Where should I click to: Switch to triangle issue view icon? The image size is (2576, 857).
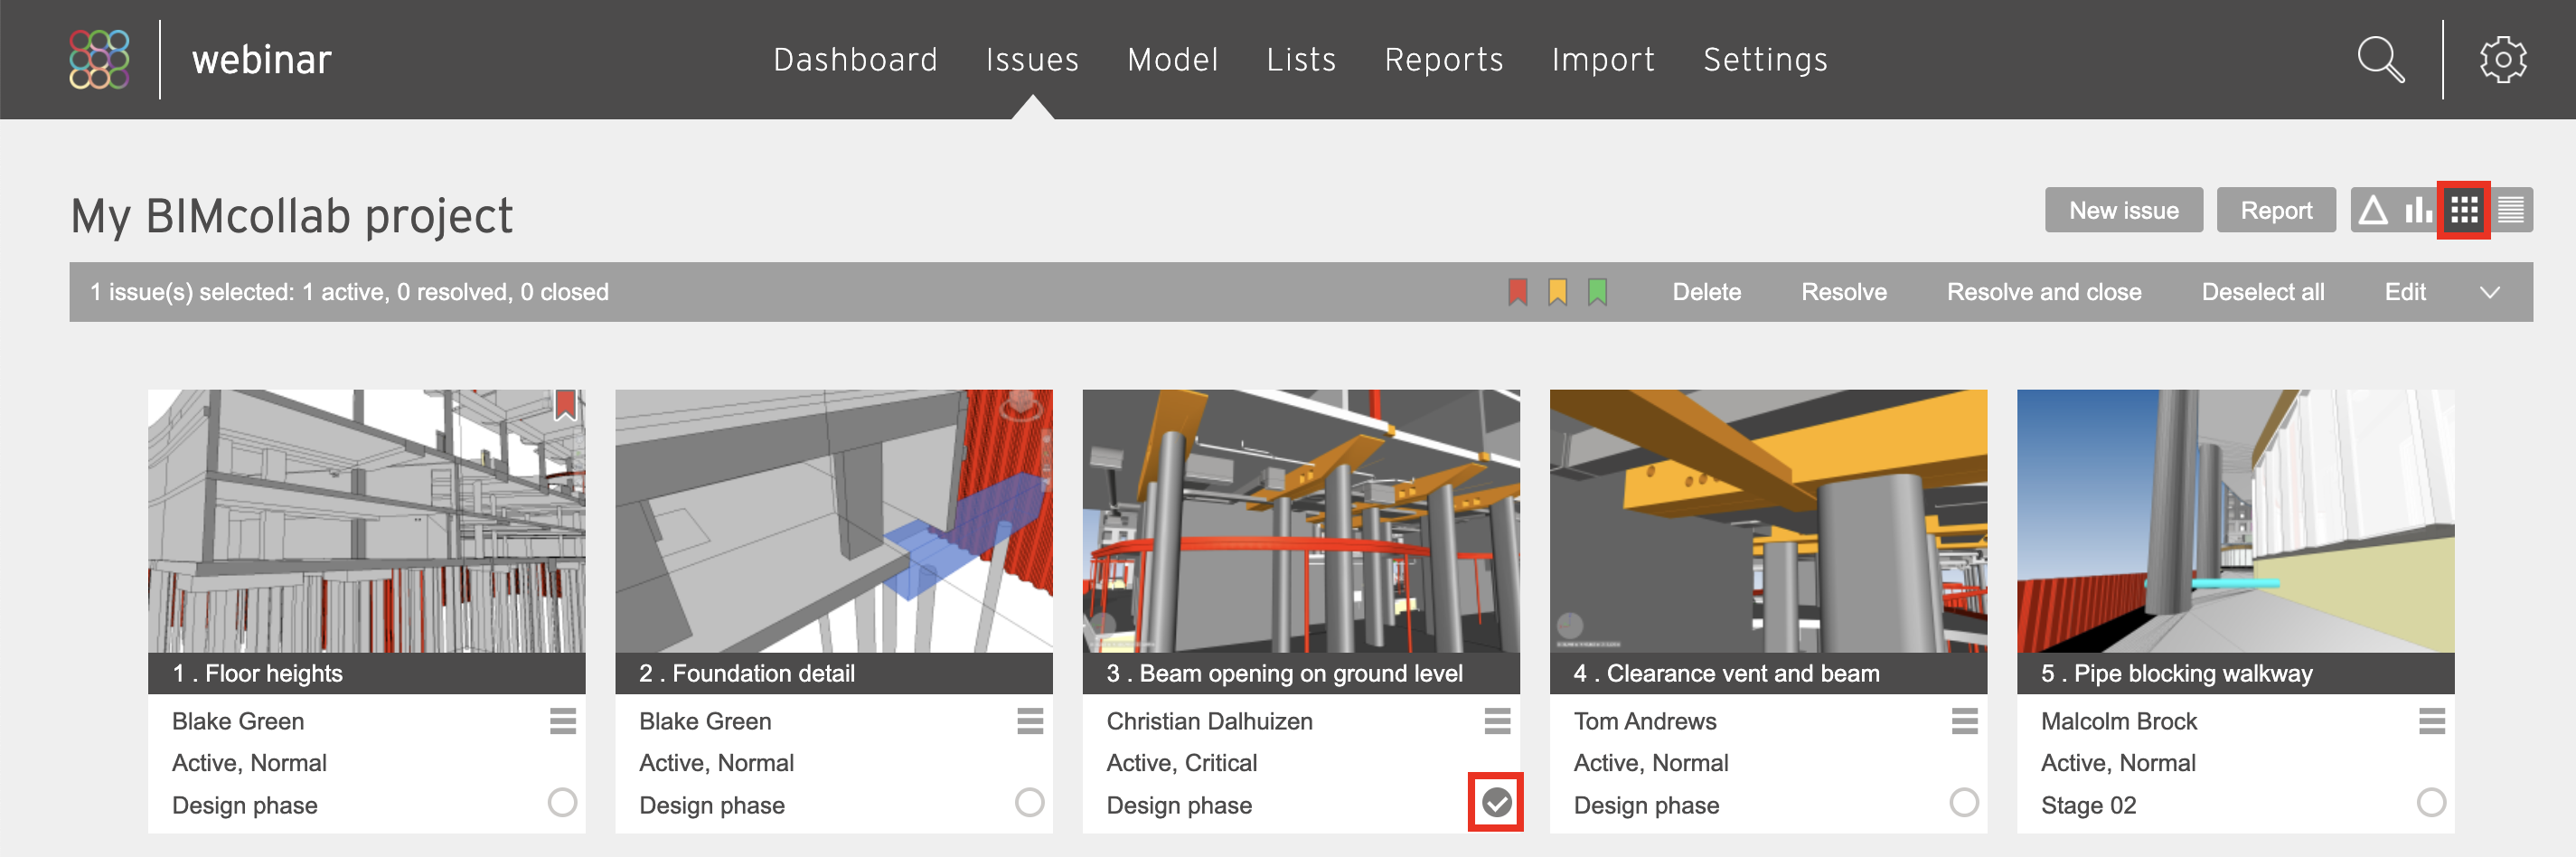2372,210
